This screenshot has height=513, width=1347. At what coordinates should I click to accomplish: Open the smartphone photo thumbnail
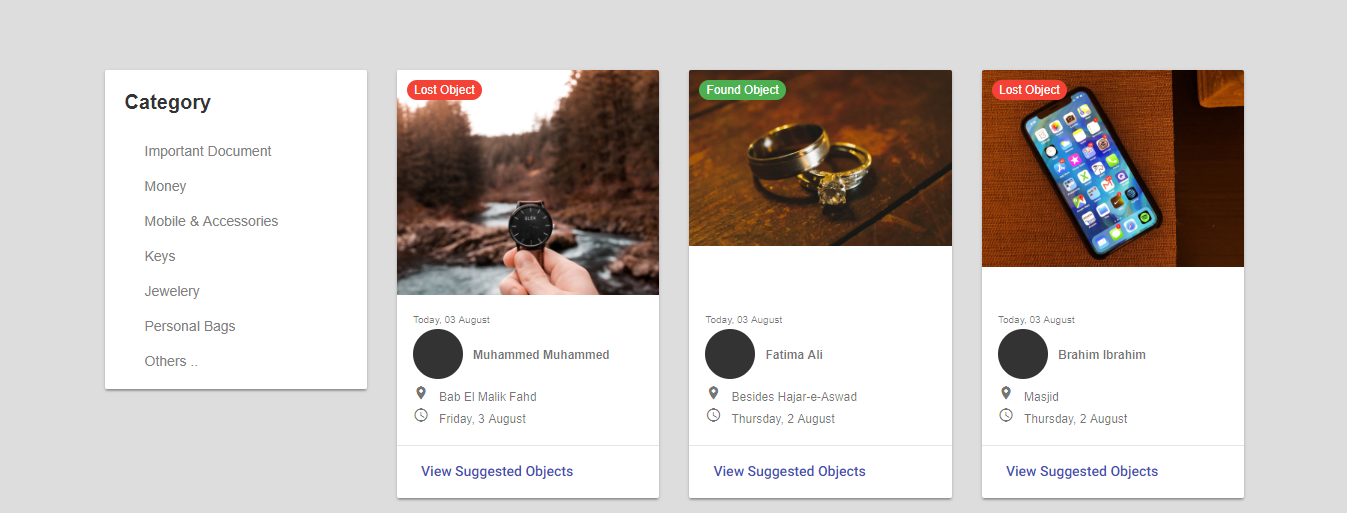[1113, 168]
